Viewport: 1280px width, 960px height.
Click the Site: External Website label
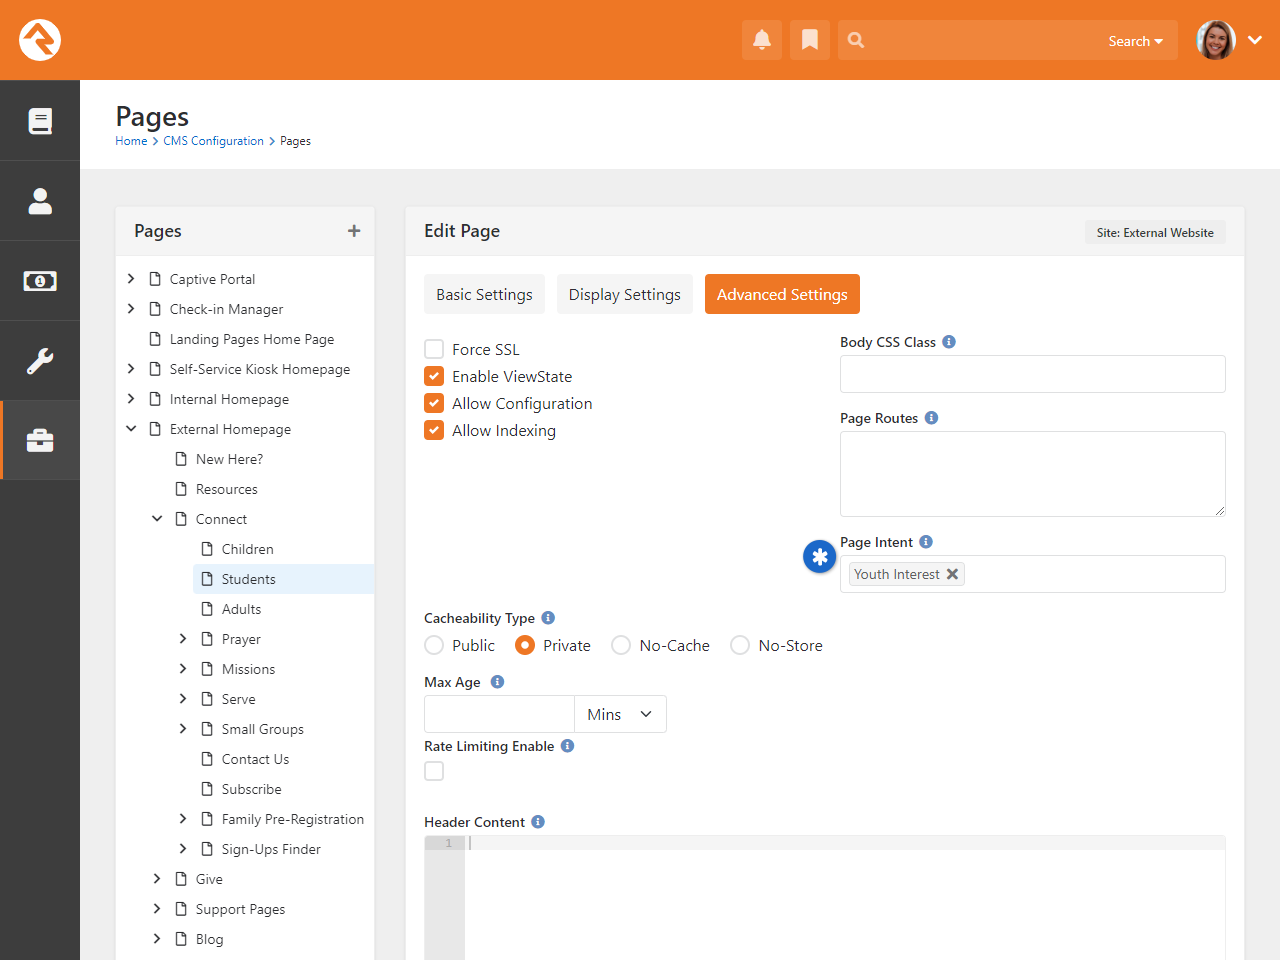1155,232
